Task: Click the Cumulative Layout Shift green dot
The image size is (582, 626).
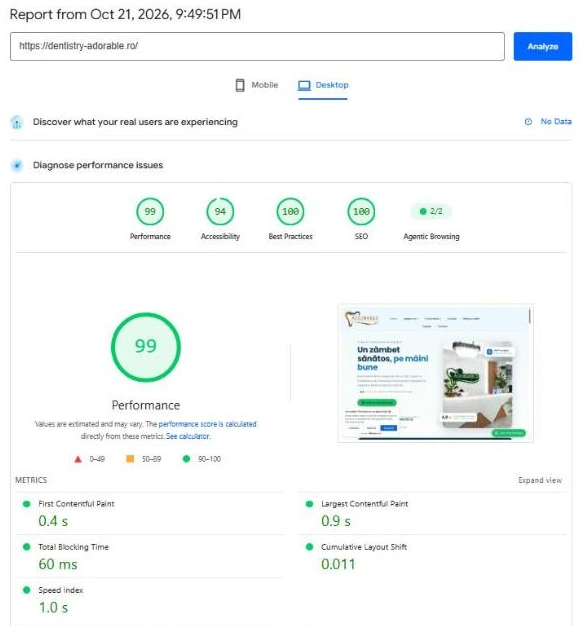Action: click(x=309, y=547)
